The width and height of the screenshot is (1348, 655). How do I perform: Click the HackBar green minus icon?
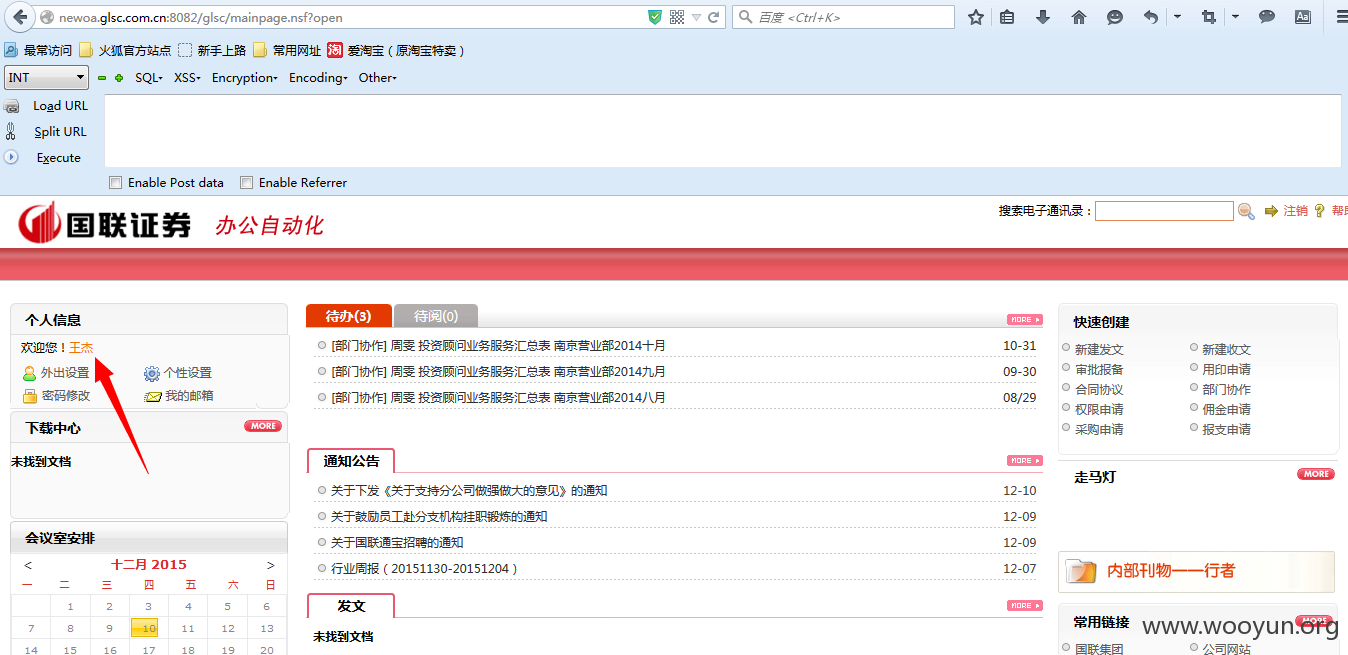pos(102,78)
